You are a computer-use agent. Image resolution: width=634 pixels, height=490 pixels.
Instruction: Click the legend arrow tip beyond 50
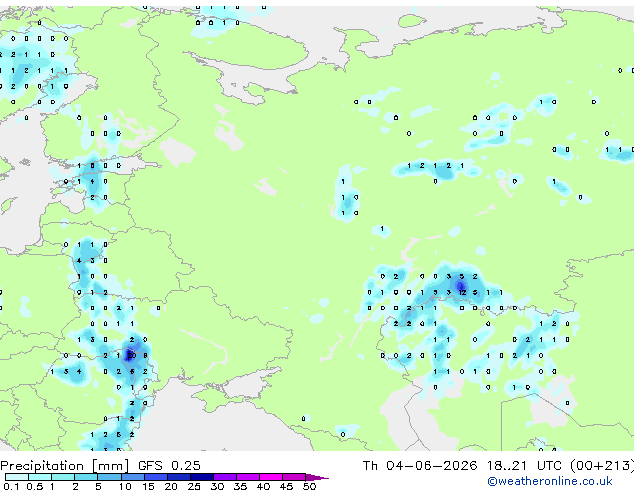click(317, 477)
